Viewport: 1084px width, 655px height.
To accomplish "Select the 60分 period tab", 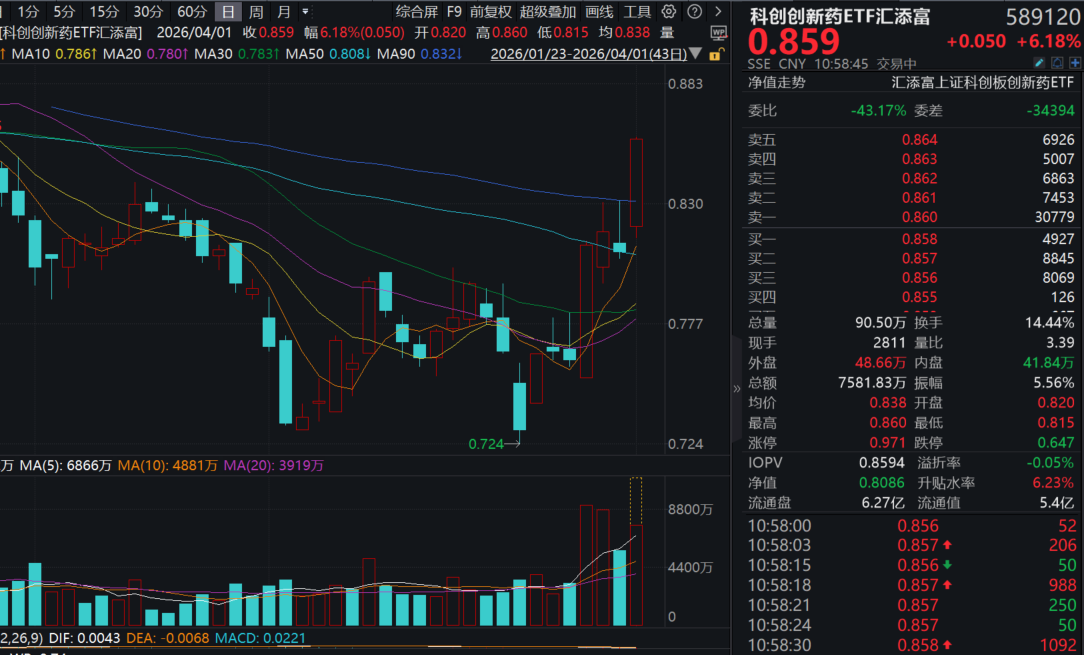I will [x=192, y=12].
